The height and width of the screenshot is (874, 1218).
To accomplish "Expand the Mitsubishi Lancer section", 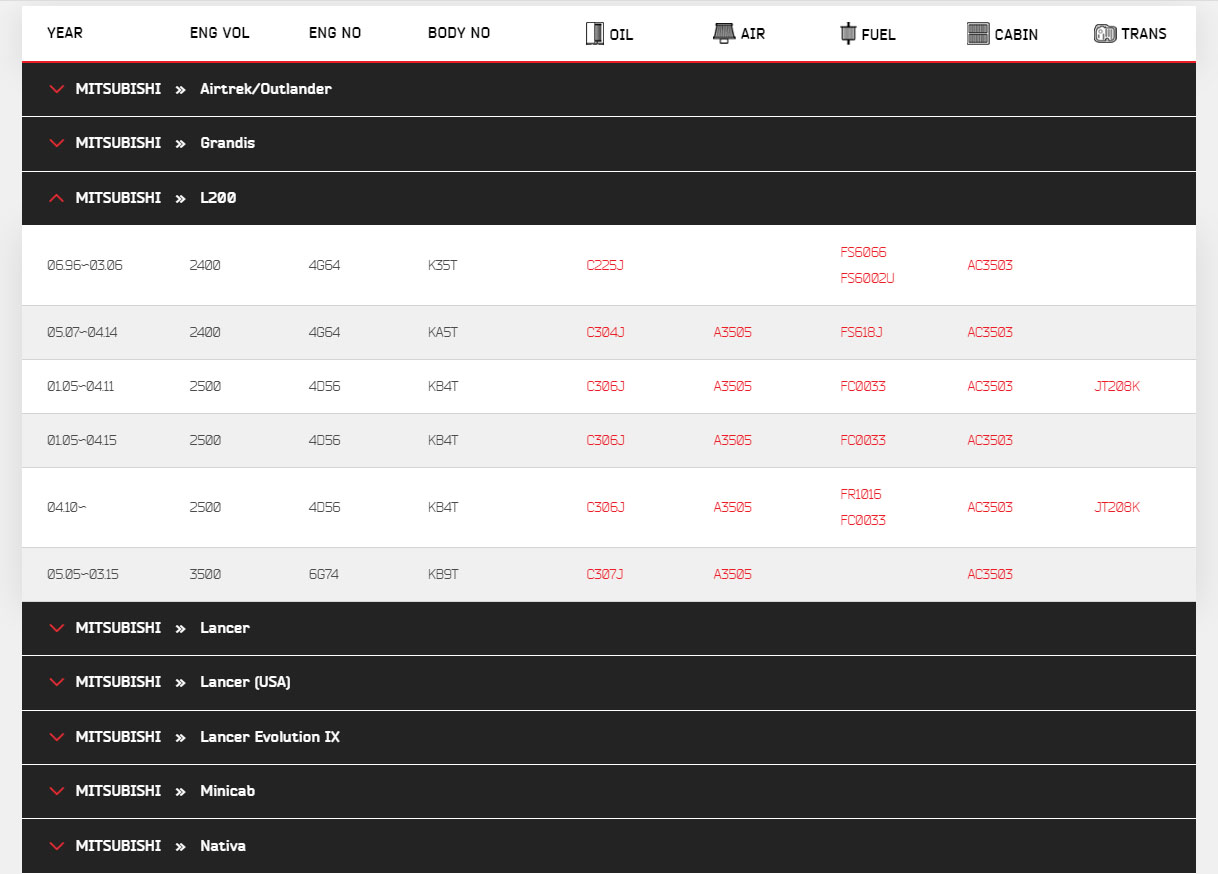I will coord(609,628).
